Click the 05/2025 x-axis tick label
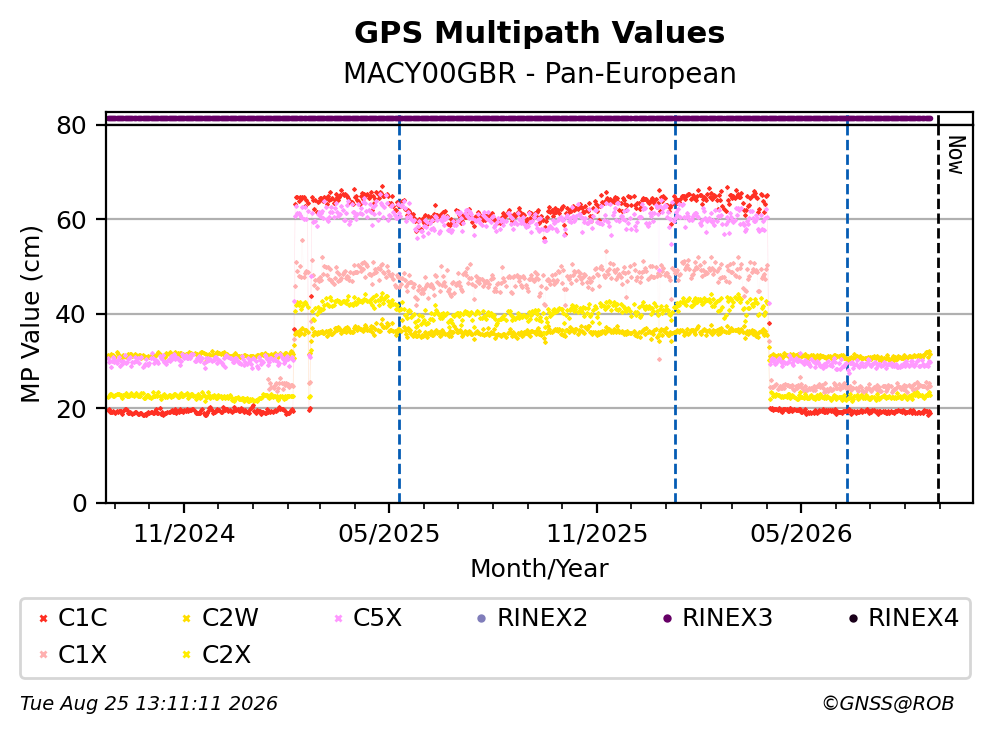 [x=389, y=534]
